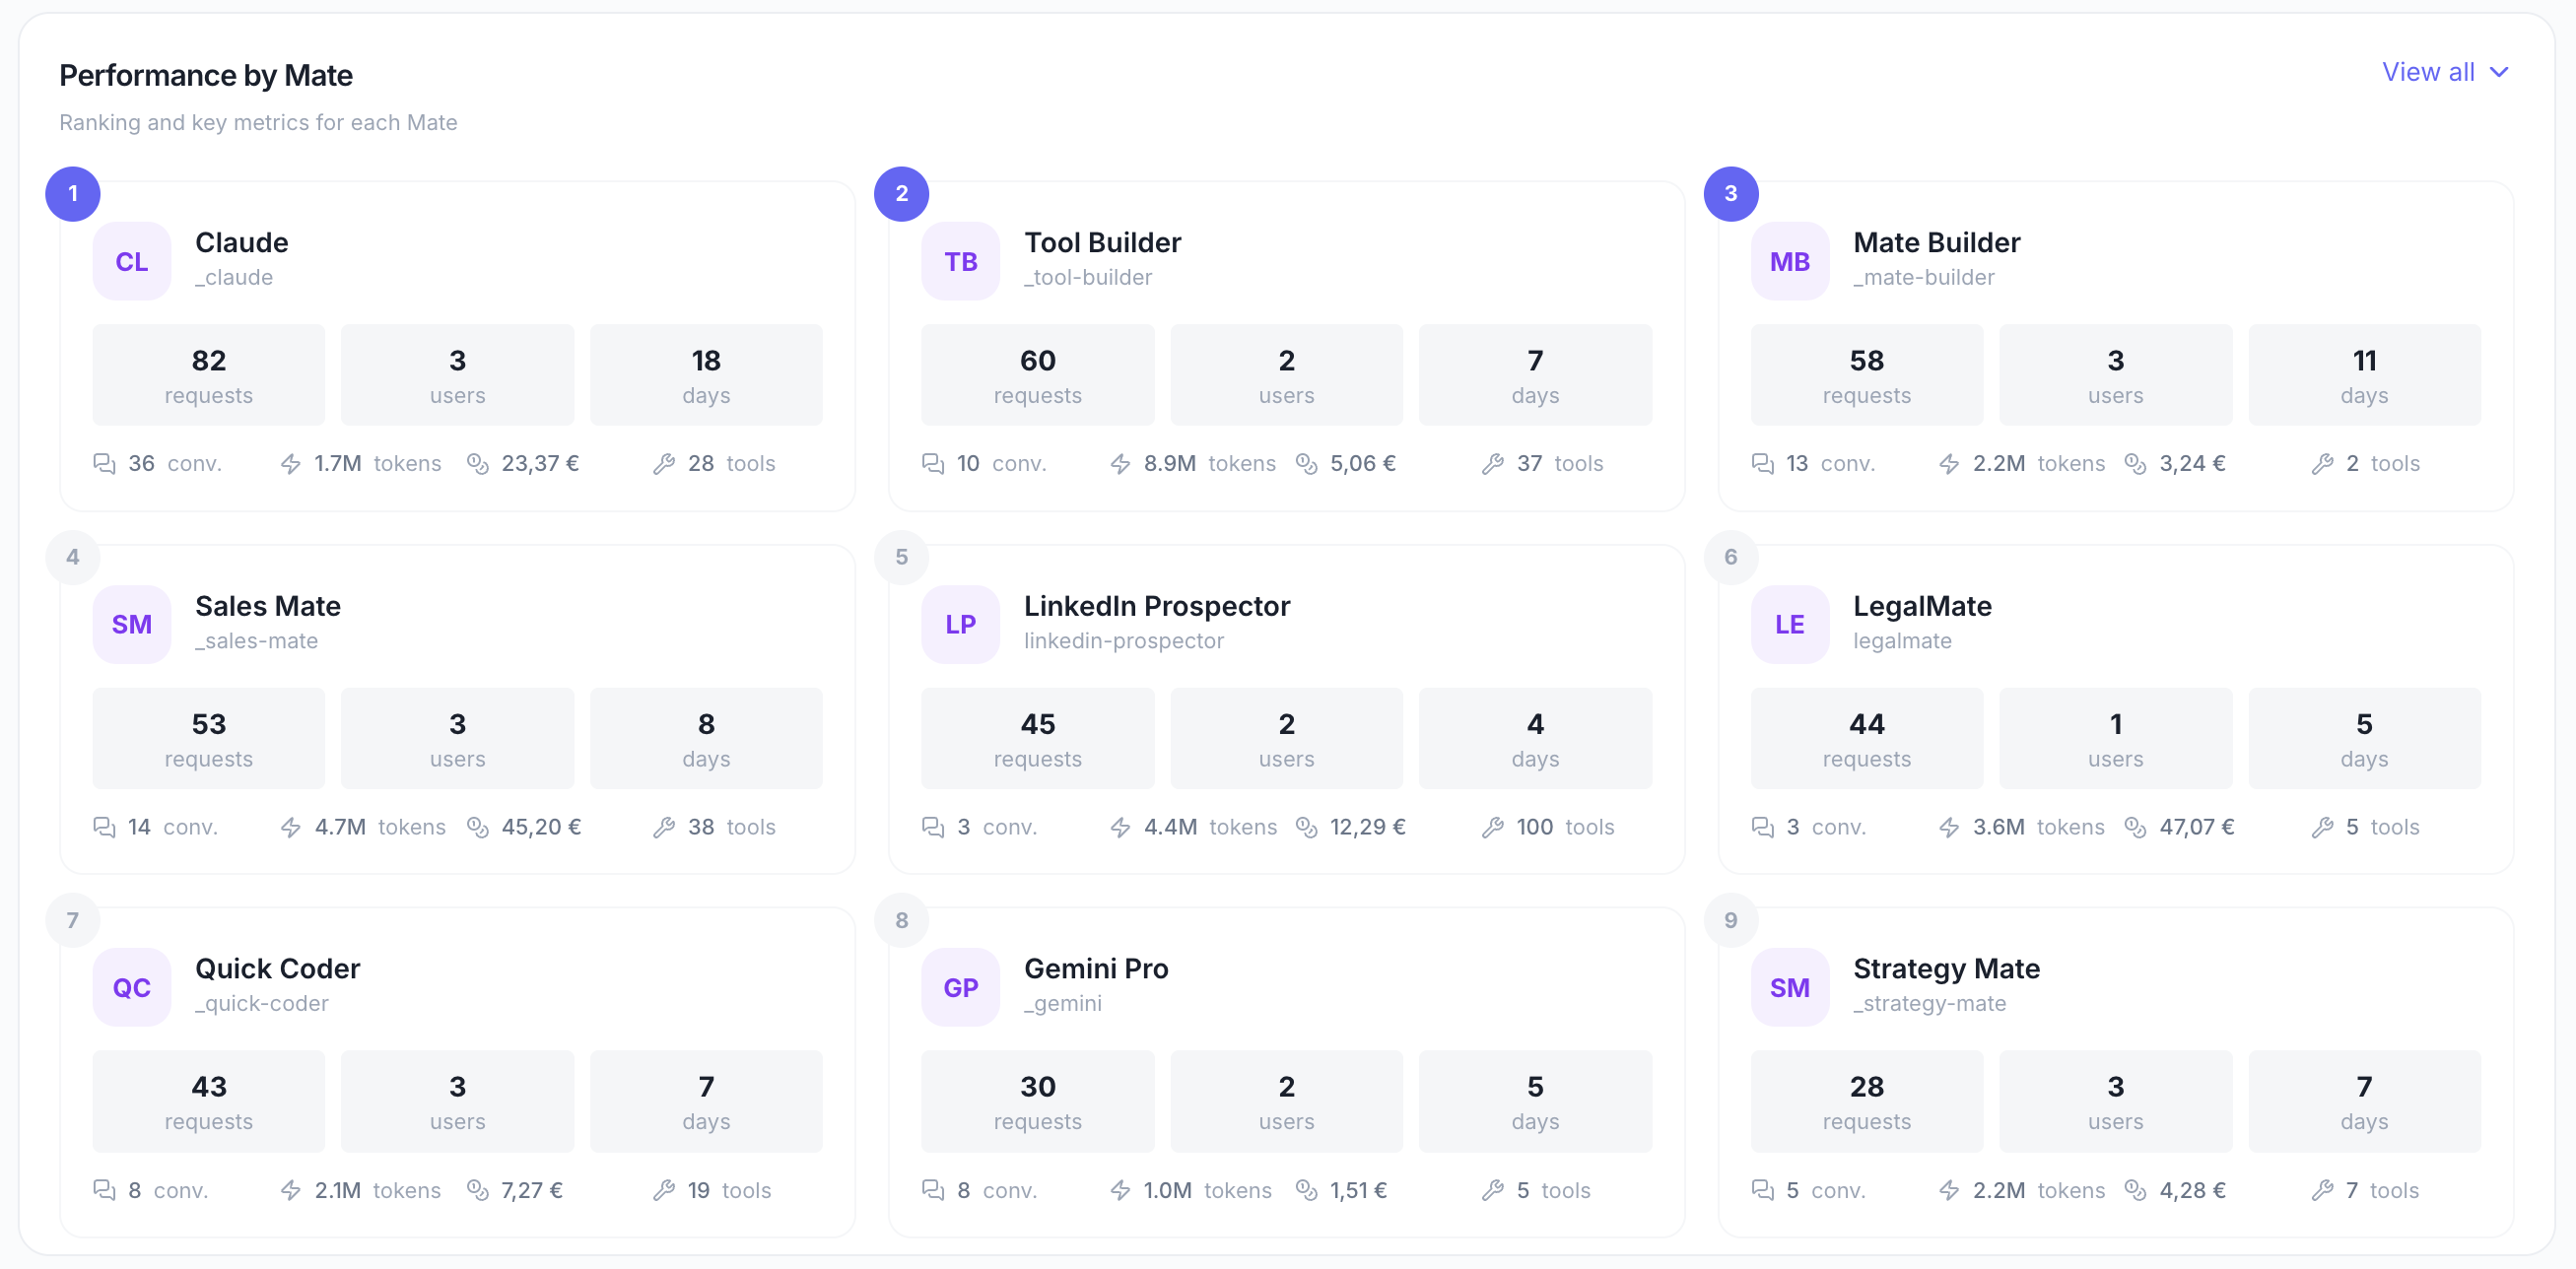Click the conversations icon on Sales Mate card
The image size is (2576, 1269).
(104, 827)
